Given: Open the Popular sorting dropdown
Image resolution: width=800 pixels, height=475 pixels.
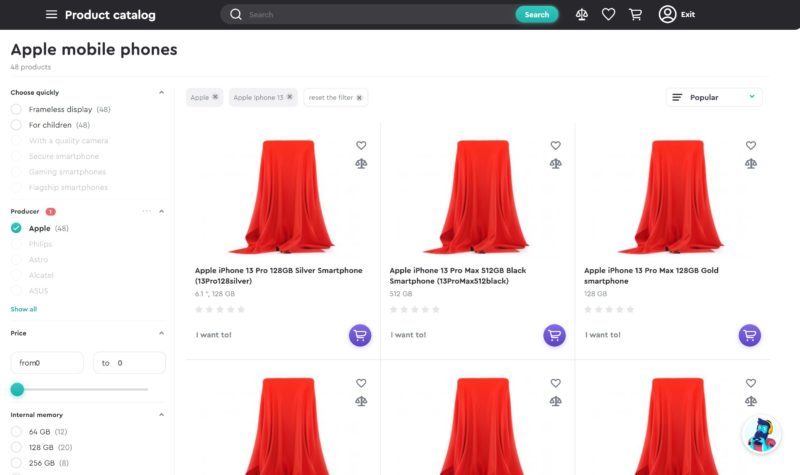Looking at the screenshot, I should coord(714,97).
